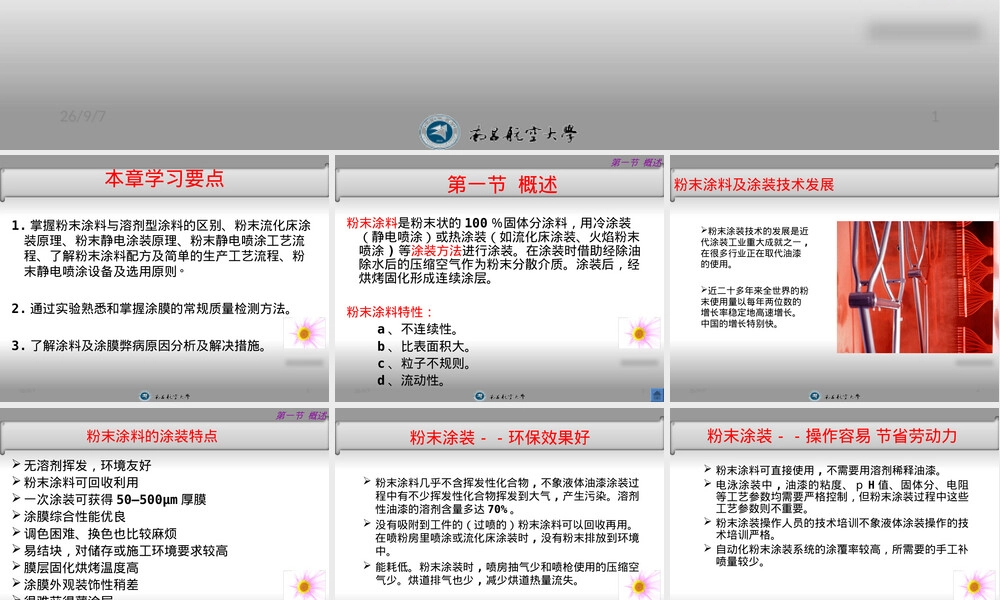The width and height of the screenshot is (1000, 600).
Task: Click the blue home icon on 第一节 概述 slide
Action: coord(657,395)
